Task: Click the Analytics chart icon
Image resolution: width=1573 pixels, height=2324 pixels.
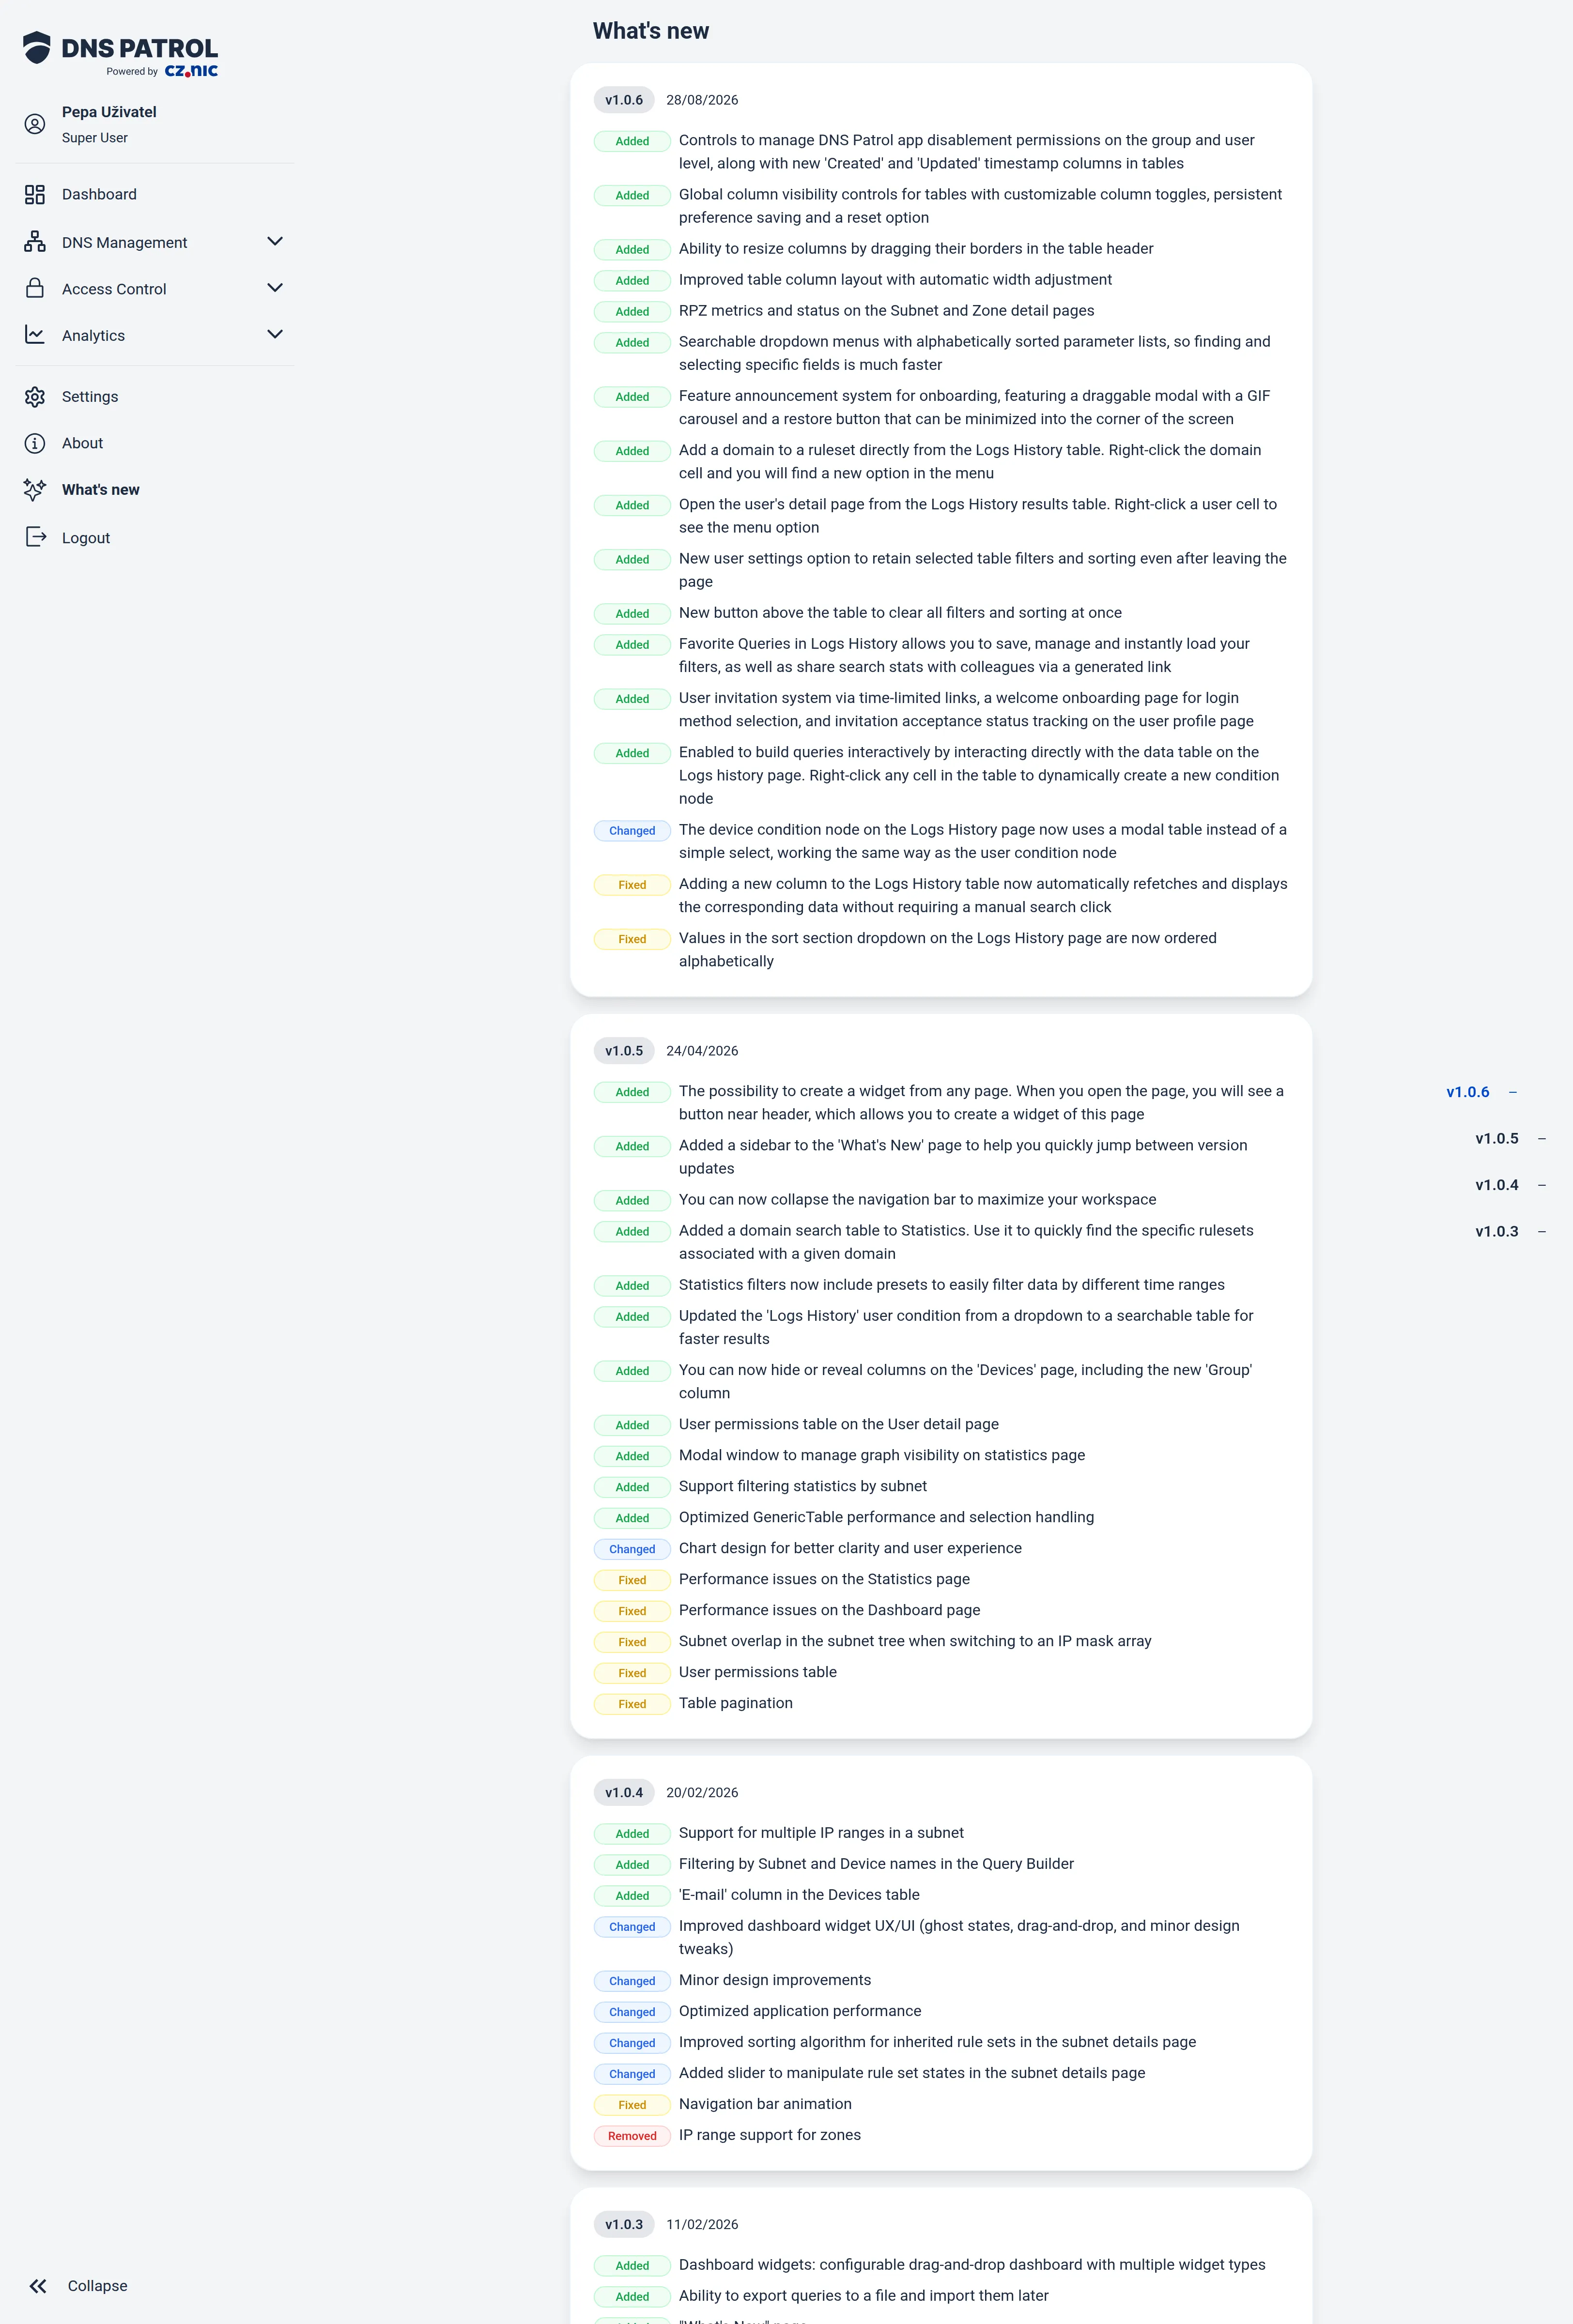Action: pos(35,335)
